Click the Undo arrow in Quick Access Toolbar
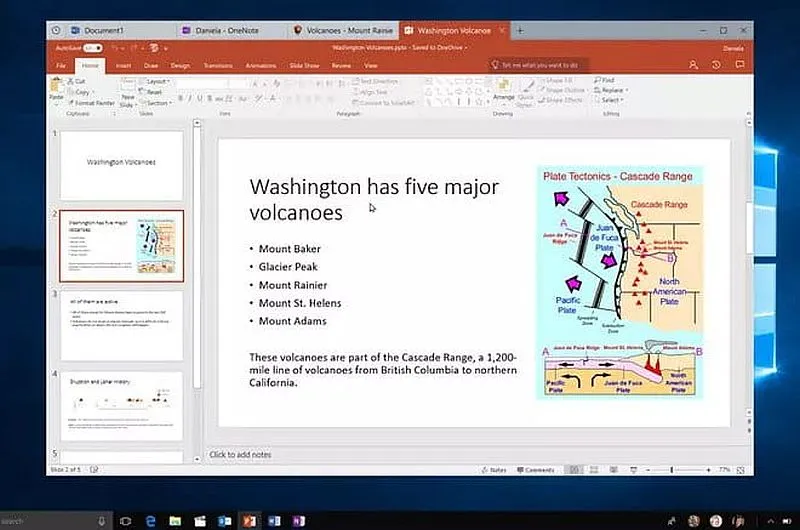The image size is (800, 530). coord(115,48)
